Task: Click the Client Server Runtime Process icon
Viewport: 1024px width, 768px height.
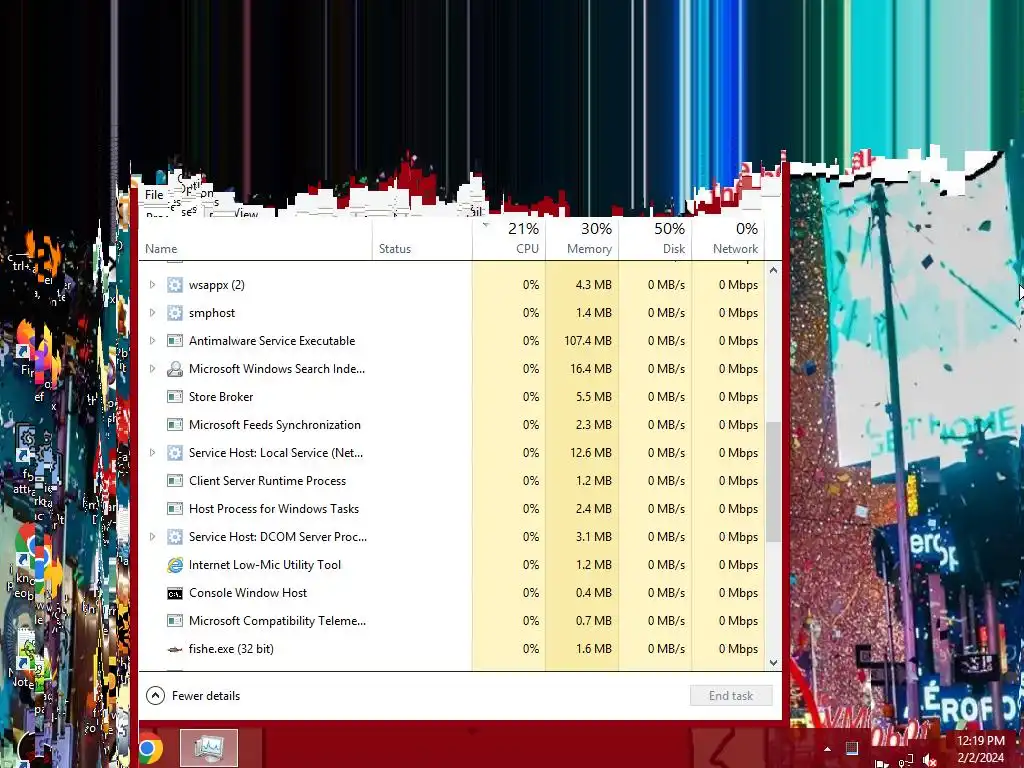Action: [x=174, y=481]
